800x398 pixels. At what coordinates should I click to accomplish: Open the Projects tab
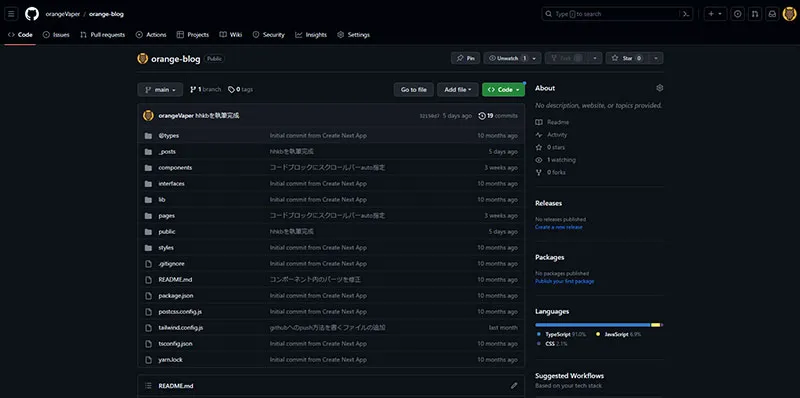(193, 35)
